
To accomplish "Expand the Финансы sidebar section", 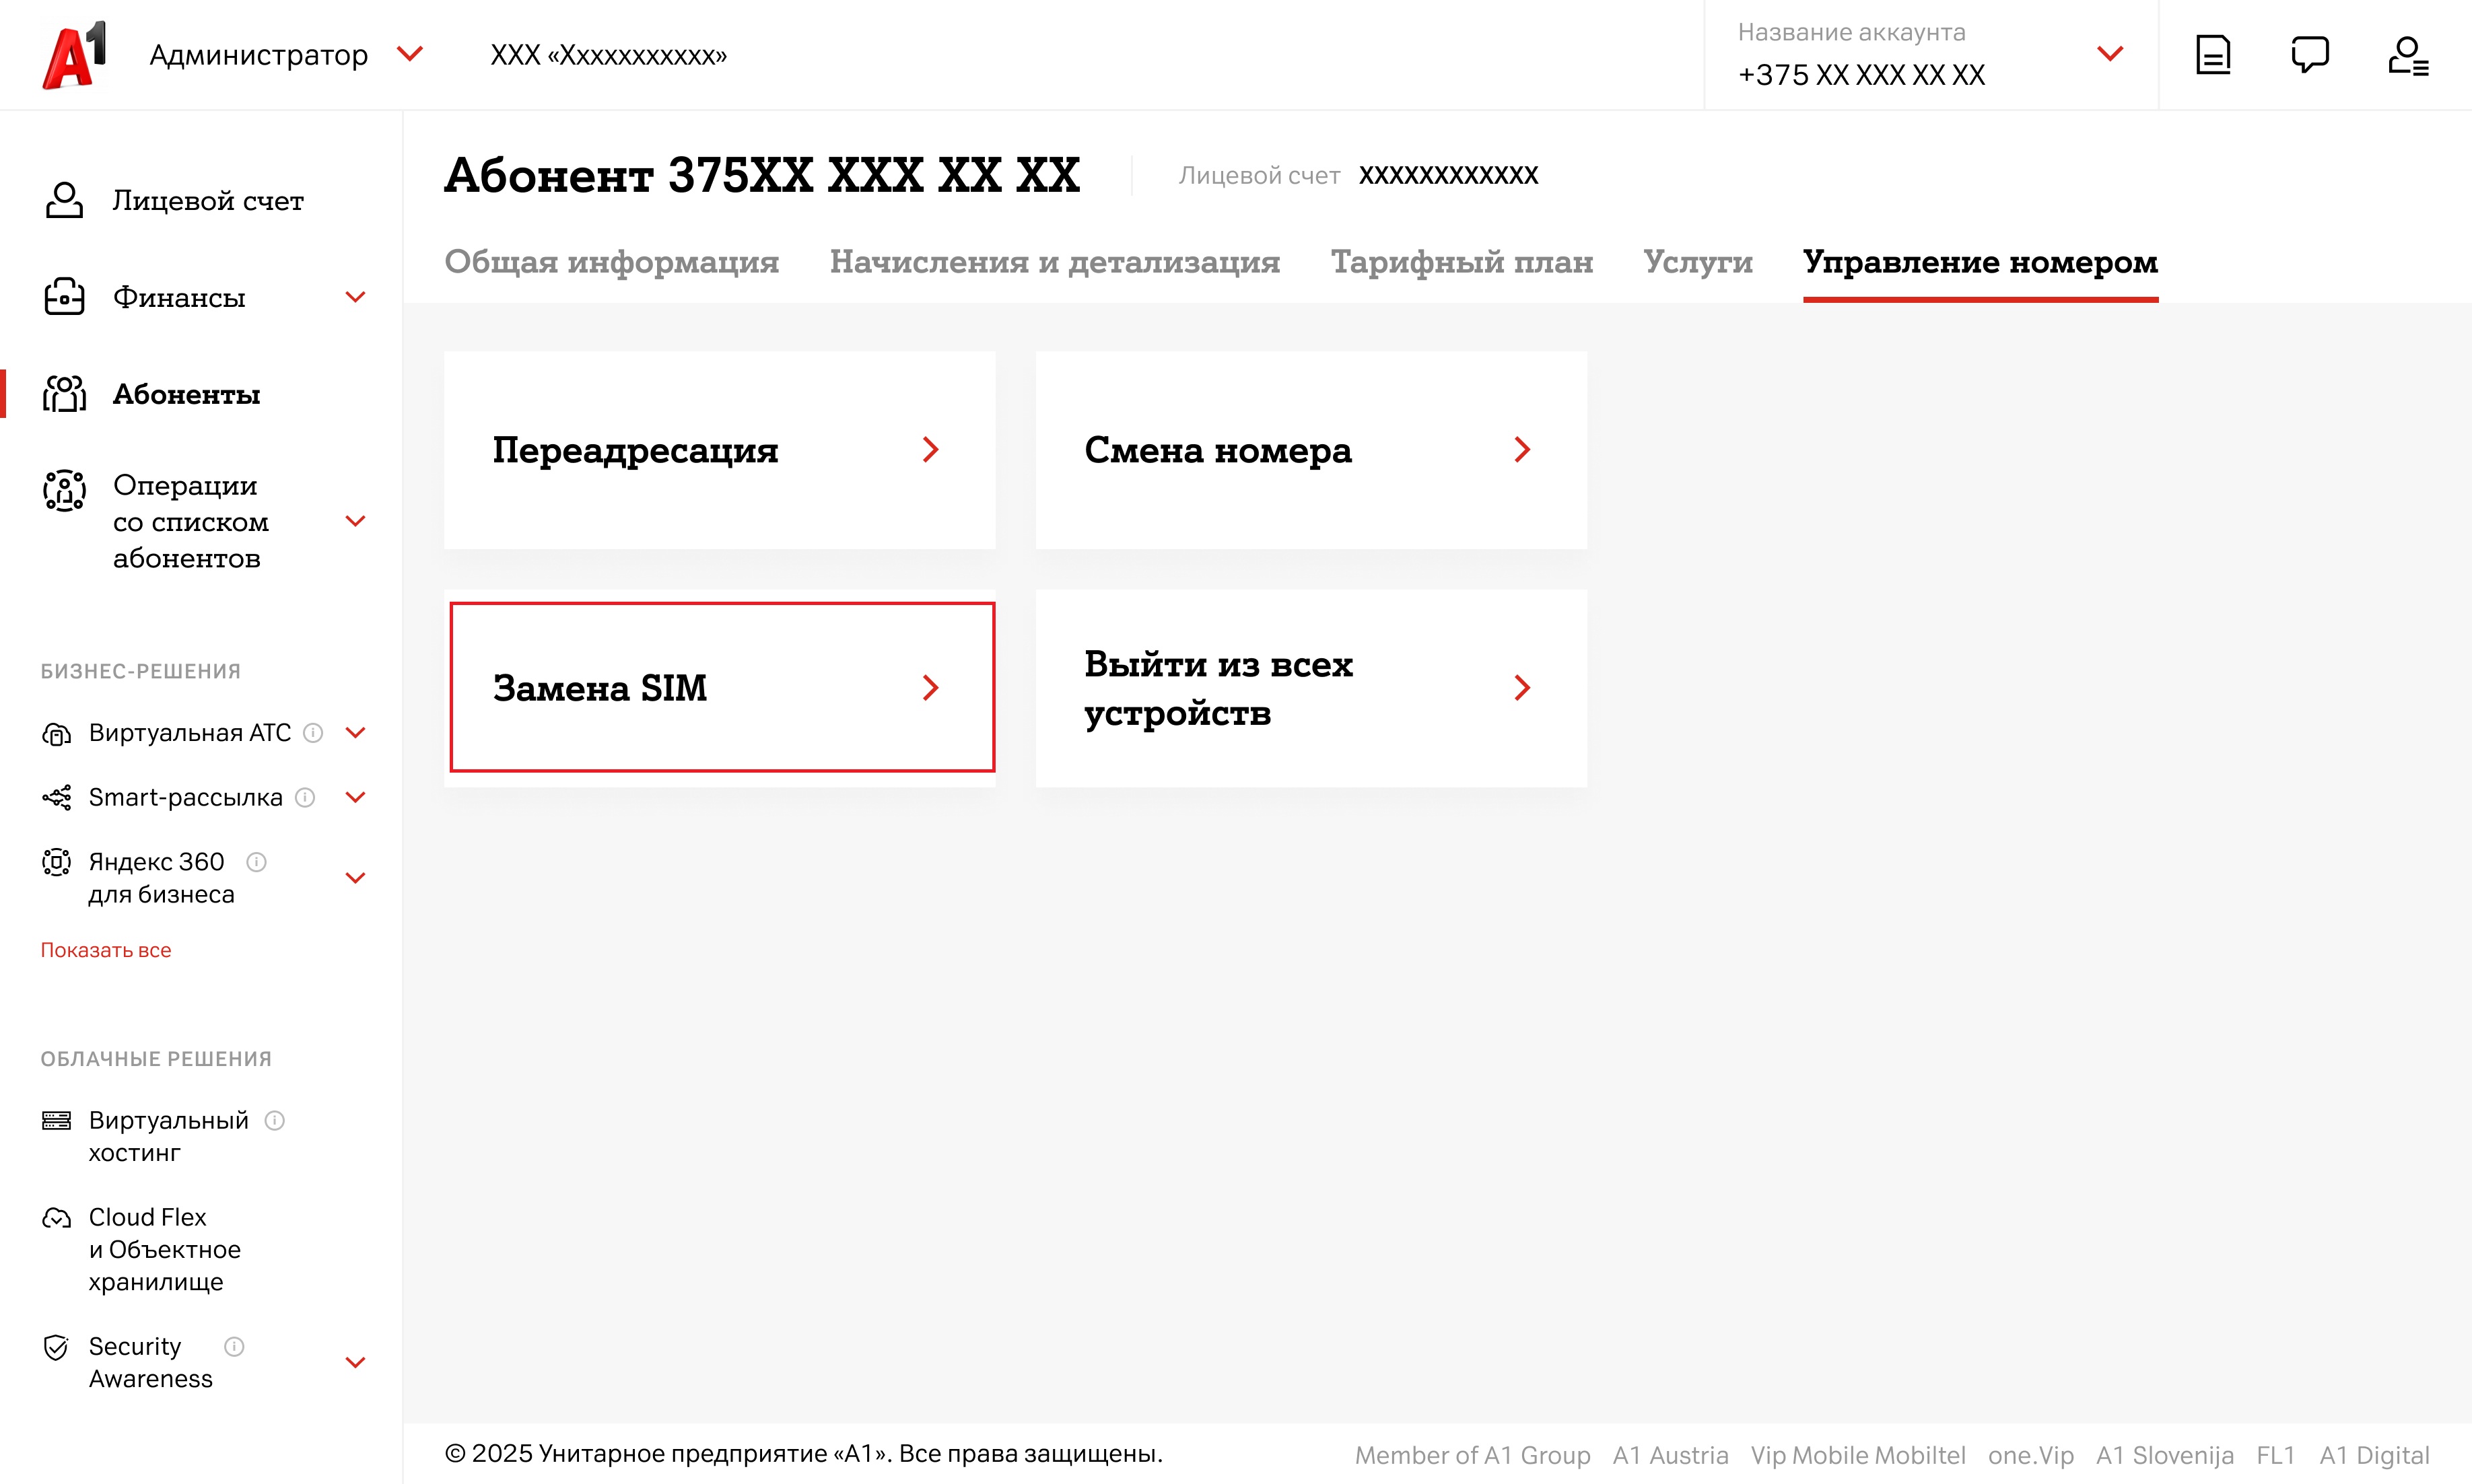I will pos(355,297).
